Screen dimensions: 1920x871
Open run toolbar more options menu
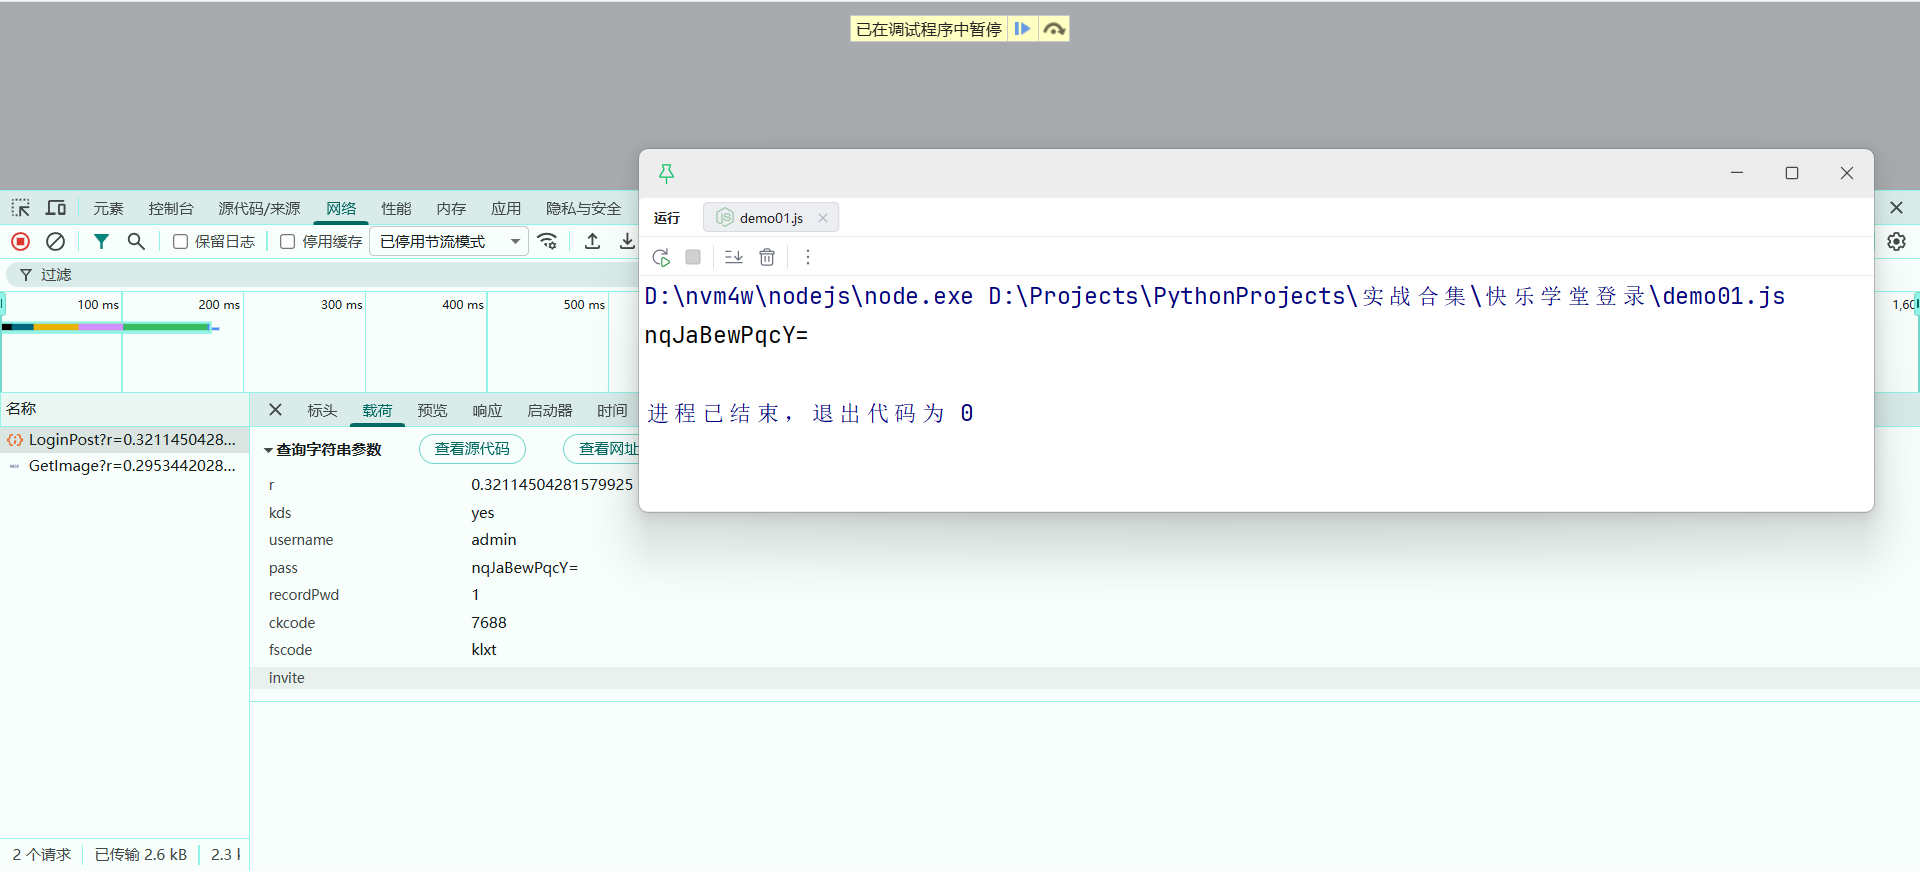coord(808,257)
